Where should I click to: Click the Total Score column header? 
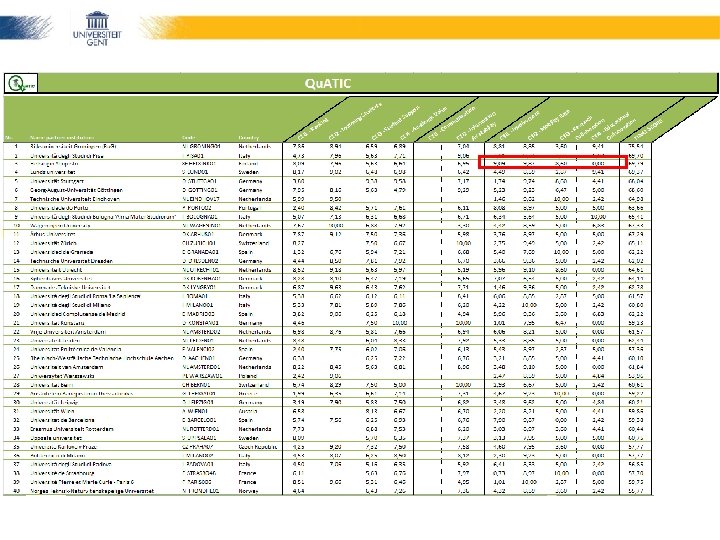click(648, 129)
